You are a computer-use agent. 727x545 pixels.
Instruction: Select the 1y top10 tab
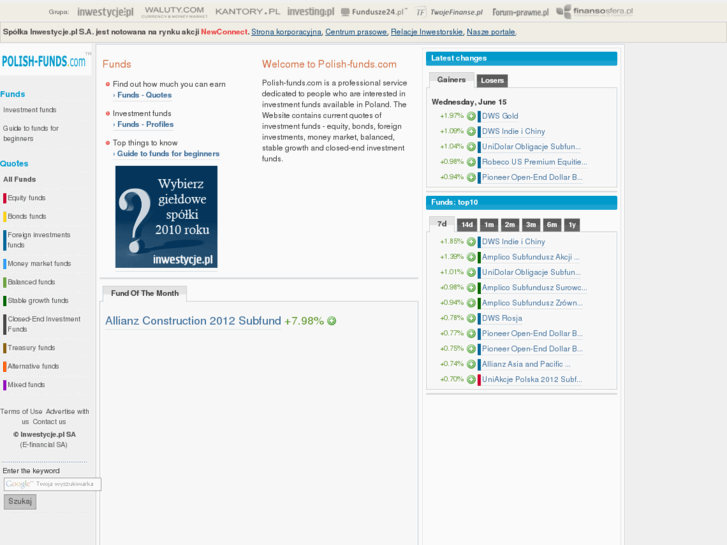click(572, 225)
